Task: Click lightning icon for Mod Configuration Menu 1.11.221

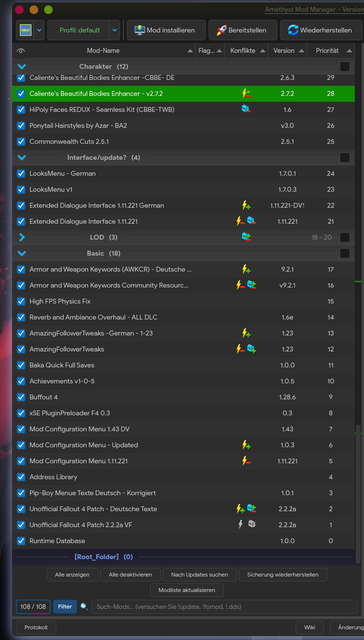Action: pyautogui.click(x=246, y=461)
